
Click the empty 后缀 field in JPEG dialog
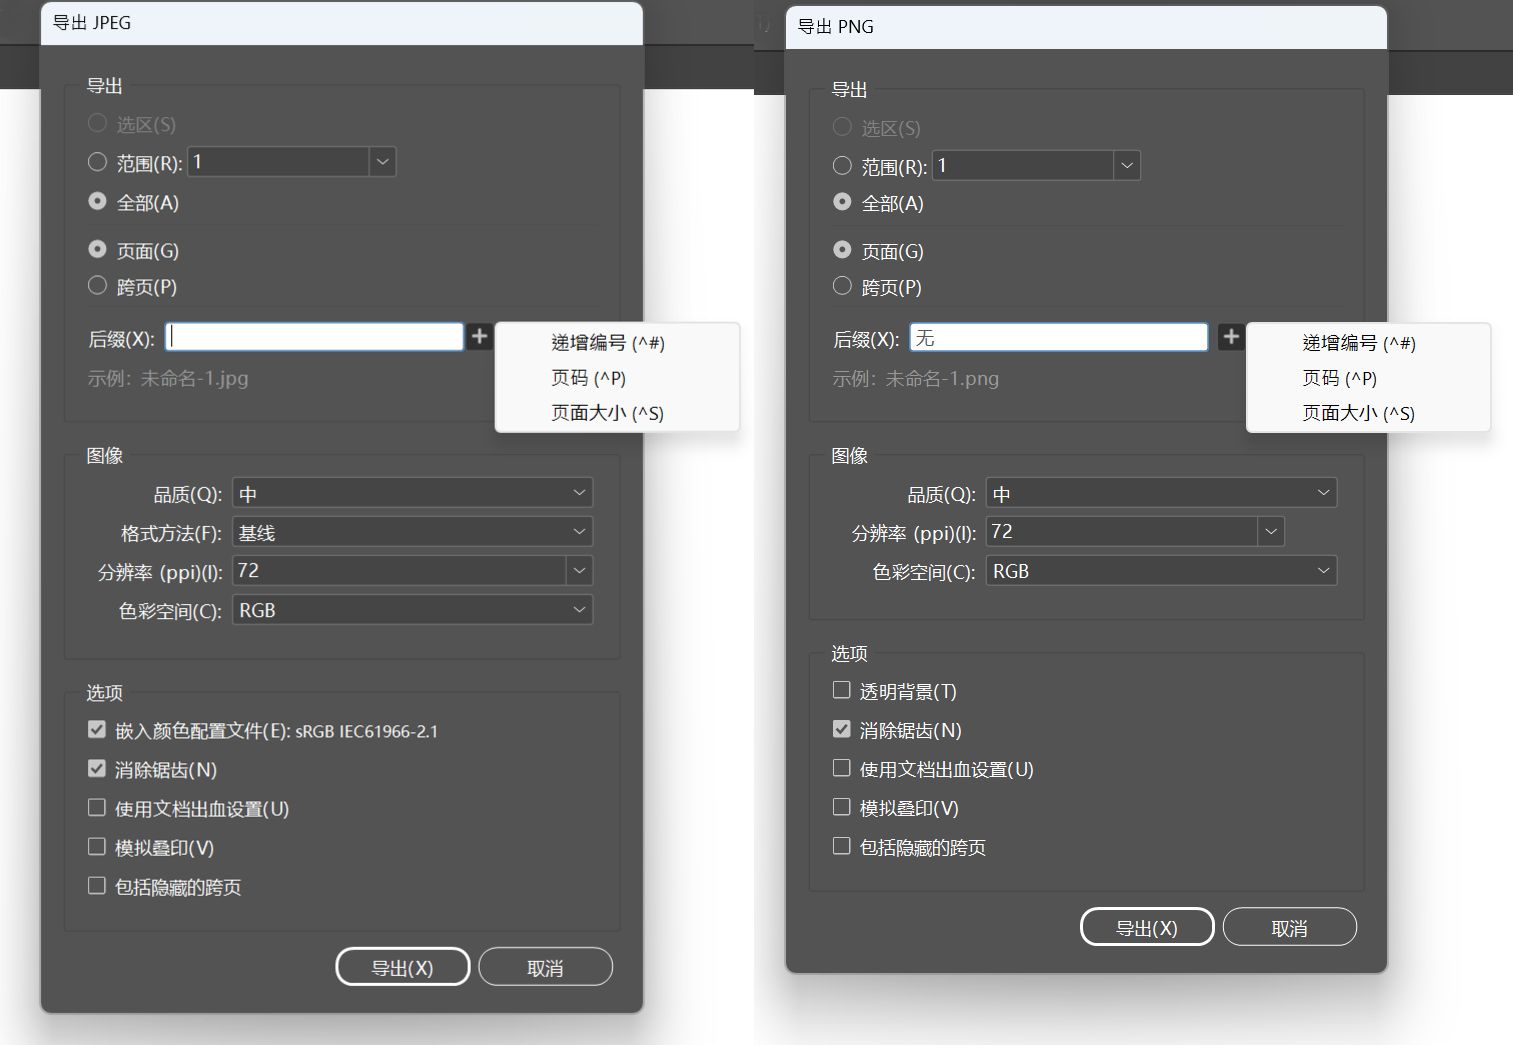point(313,337)
